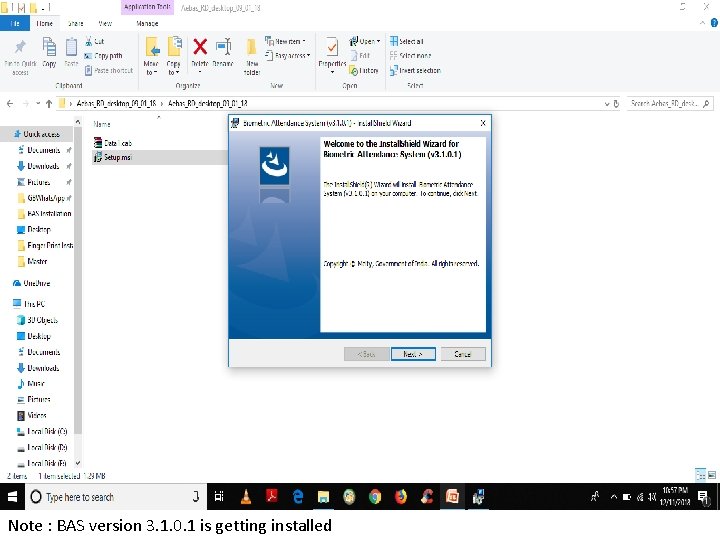The height and width of the screenshot is (540, 720).
Task: Click Copy path in Clipboard group
Action: pos(104,56)
